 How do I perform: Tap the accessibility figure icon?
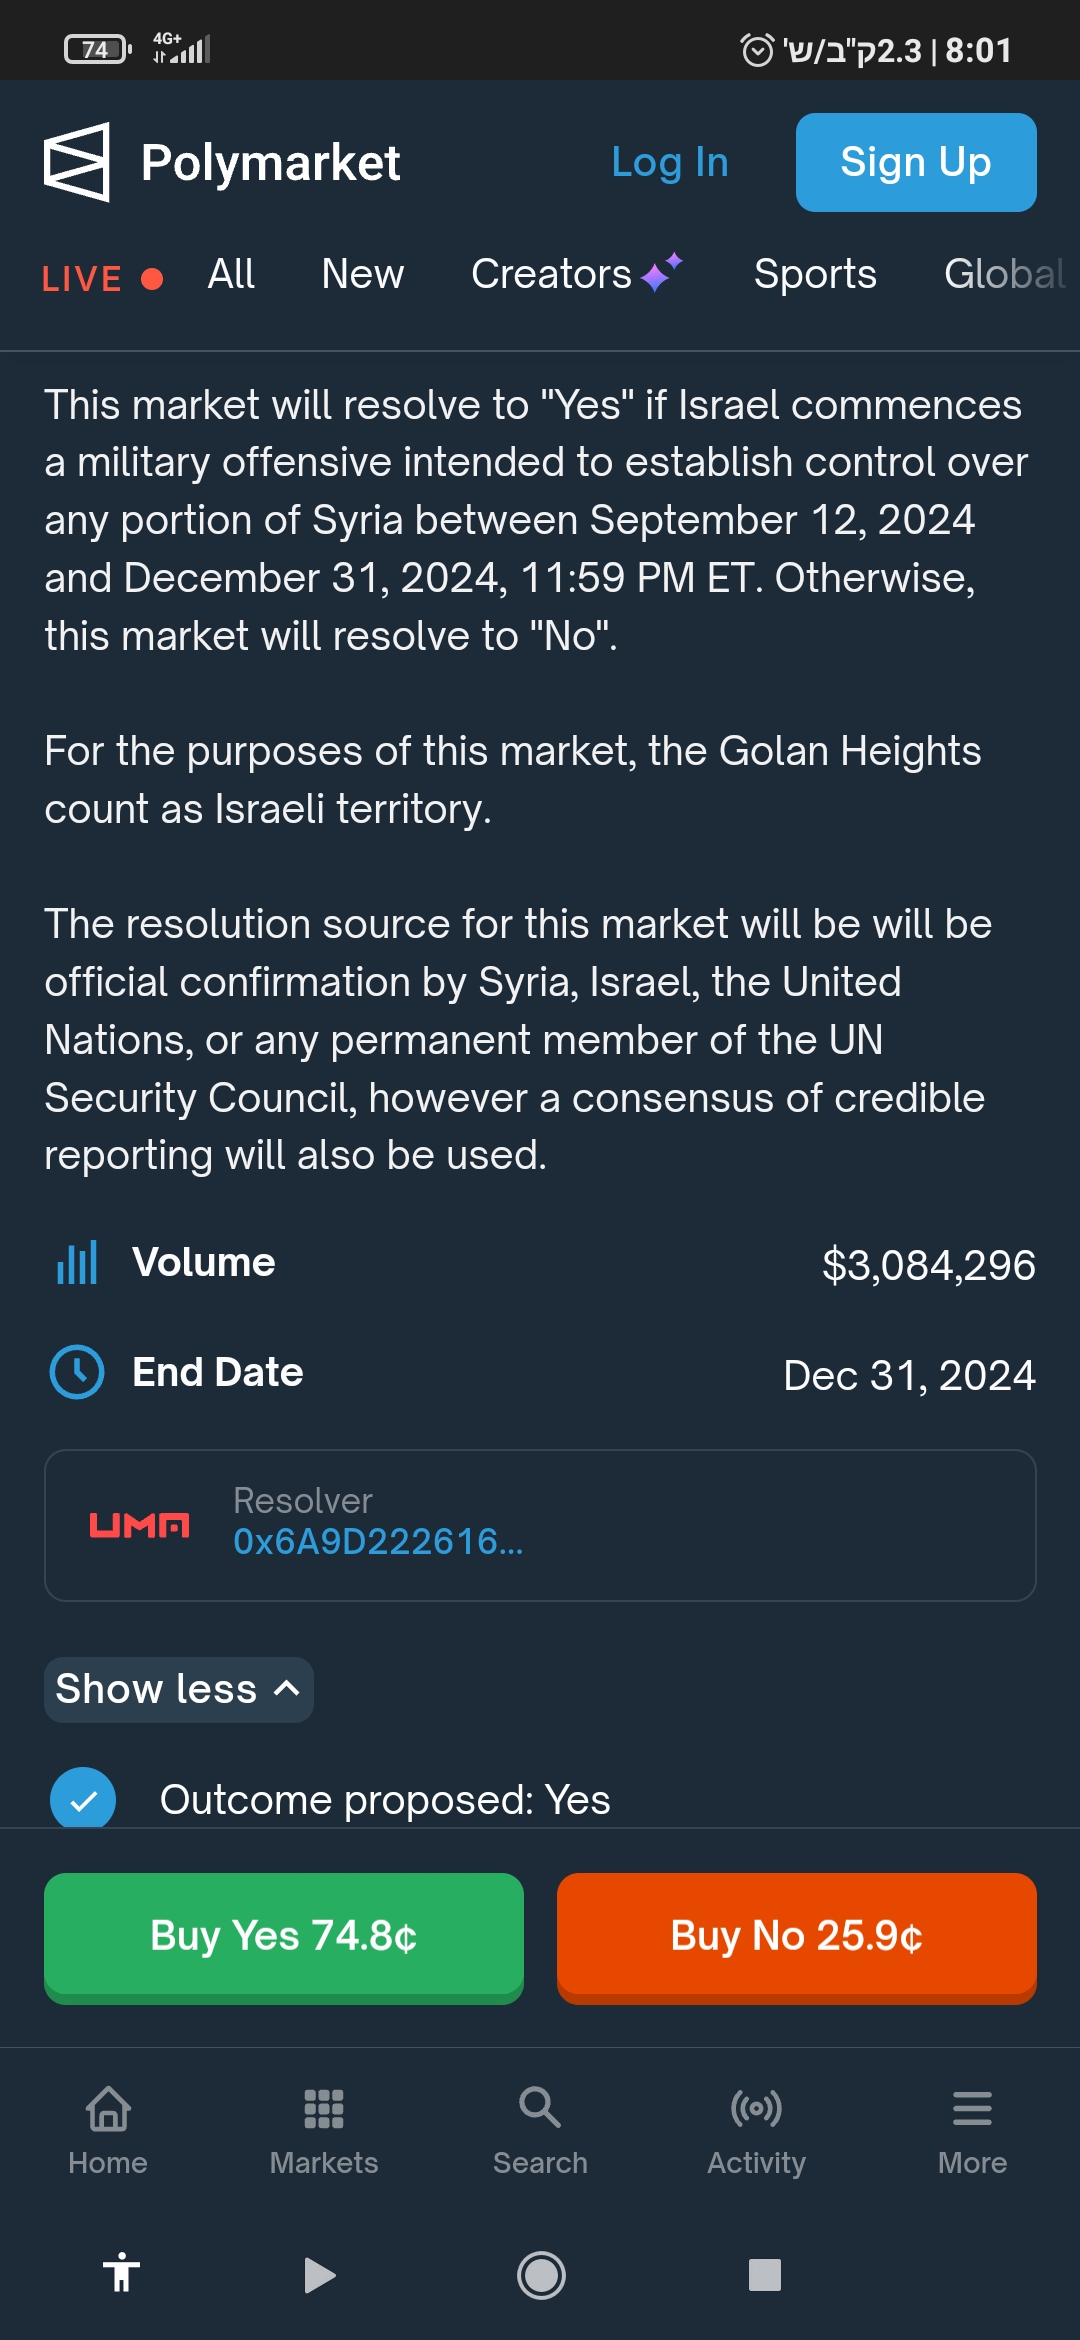[121, 2273]
